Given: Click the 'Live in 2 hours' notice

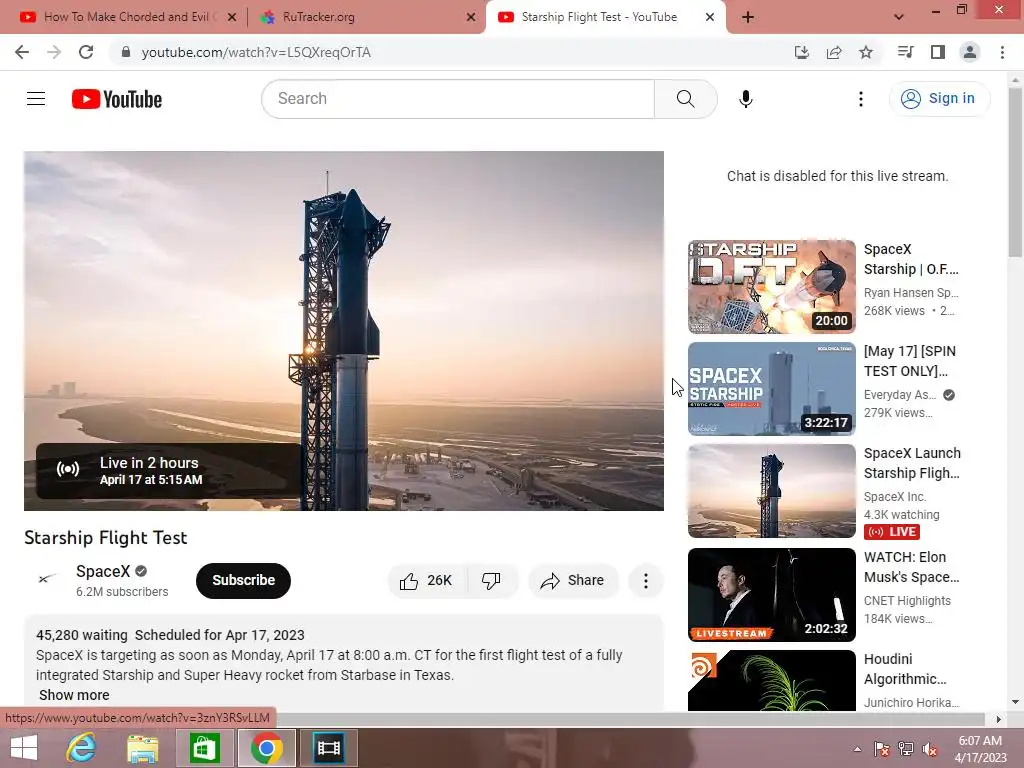Looking at the screenshot, I should [168, 471].
